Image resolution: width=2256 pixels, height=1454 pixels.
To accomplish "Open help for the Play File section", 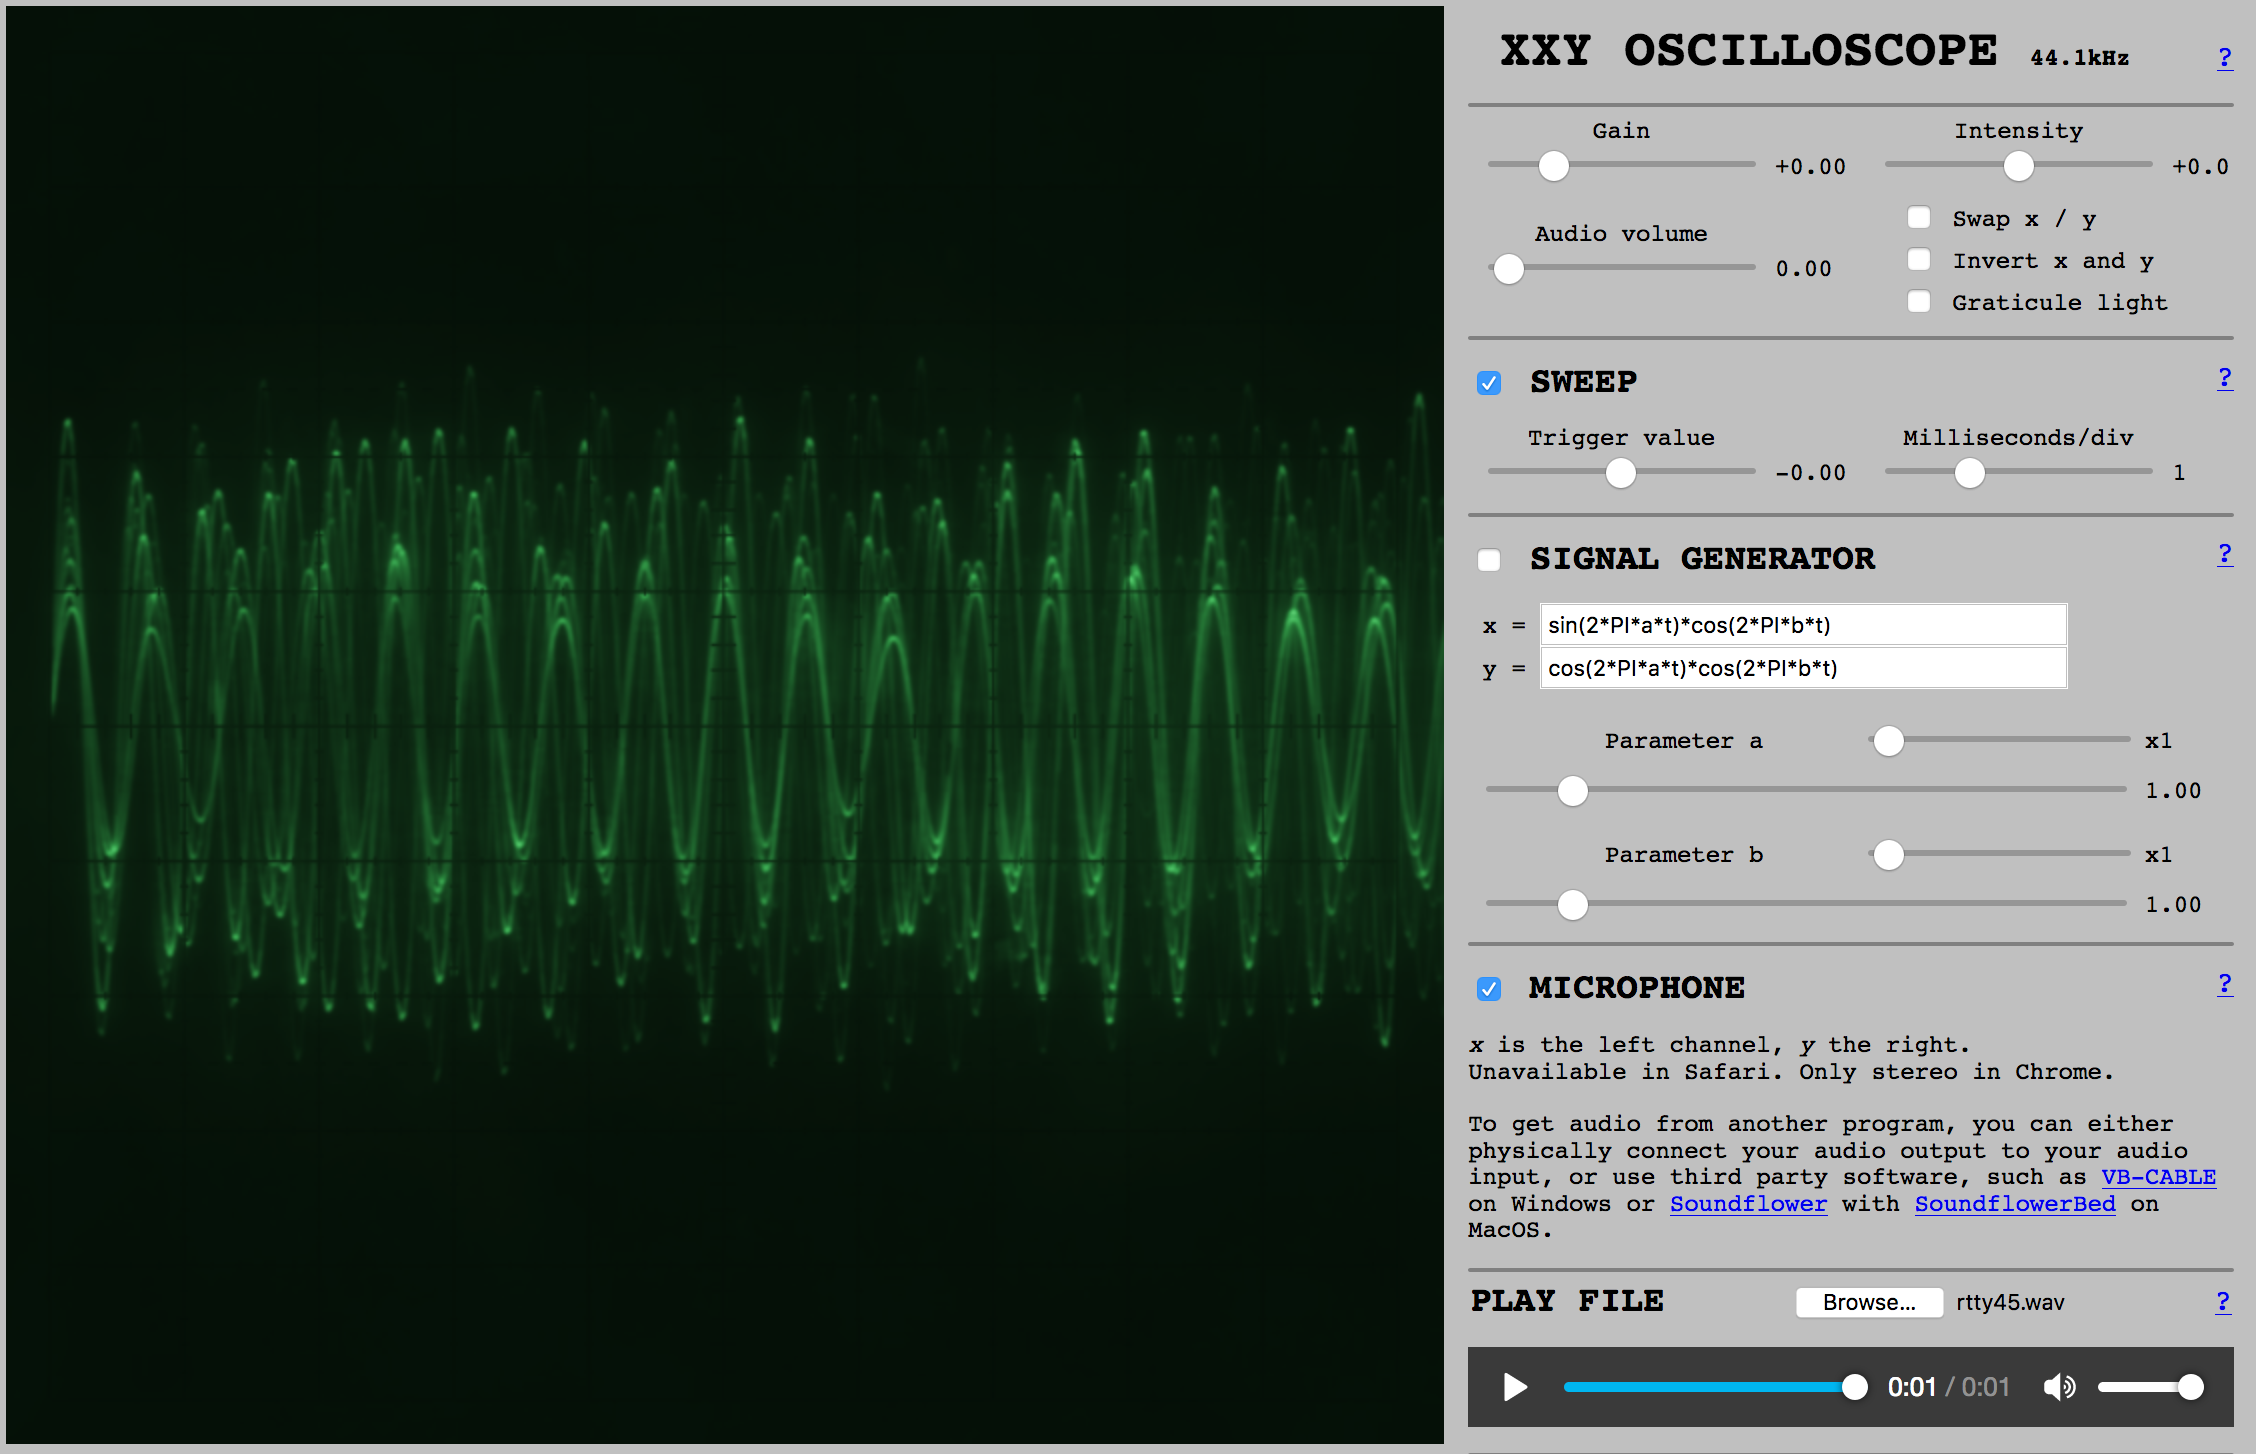I will coord(2222,1302).
